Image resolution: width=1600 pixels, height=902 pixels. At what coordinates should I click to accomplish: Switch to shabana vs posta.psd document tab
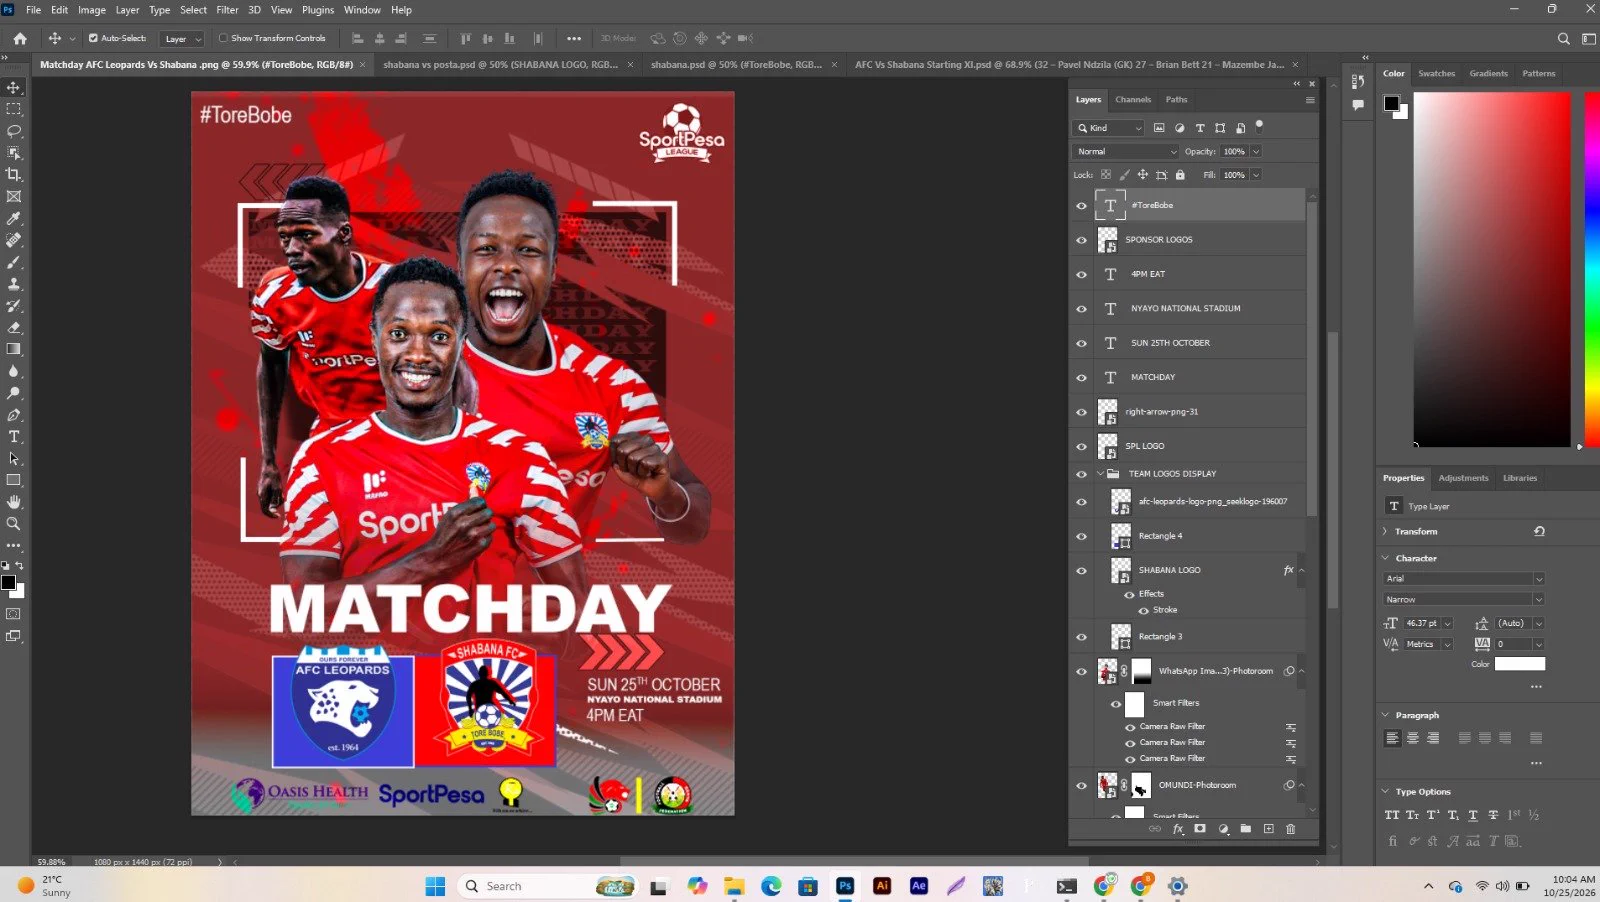point(500,65)
